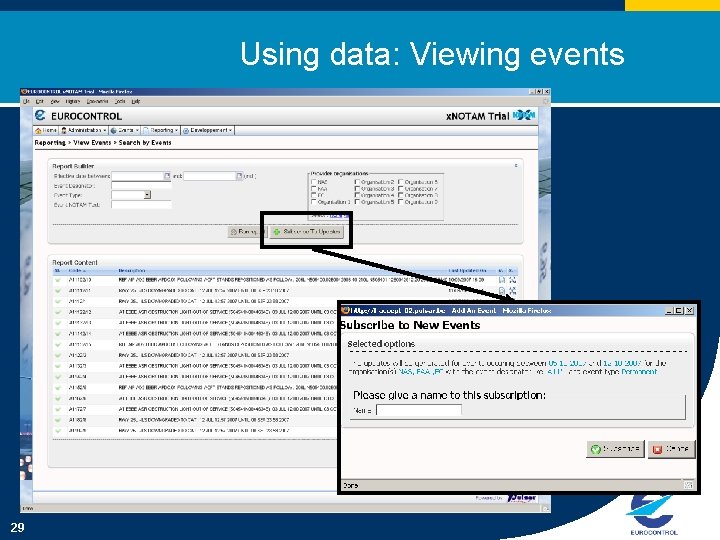Viewport: 720px width, 540px height.
Task: Tick the Organisation 3 checkbox
Action: 357,189
